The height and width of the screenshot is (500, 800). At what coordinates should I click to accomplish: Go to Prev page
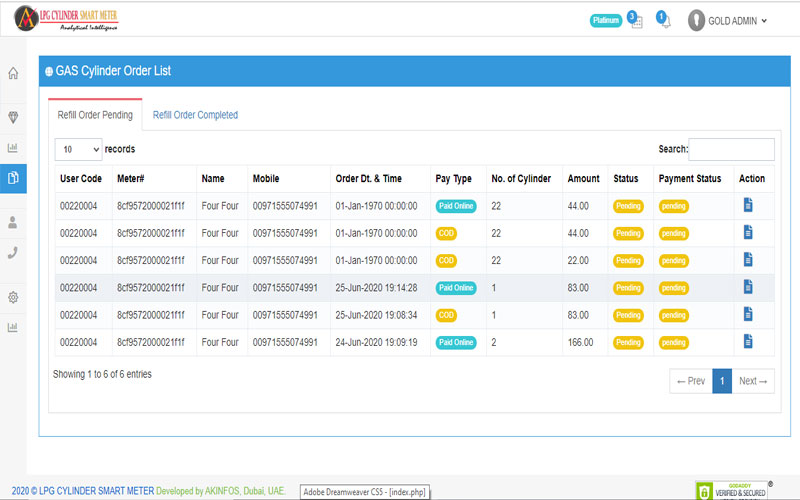(x=691, y=381)
